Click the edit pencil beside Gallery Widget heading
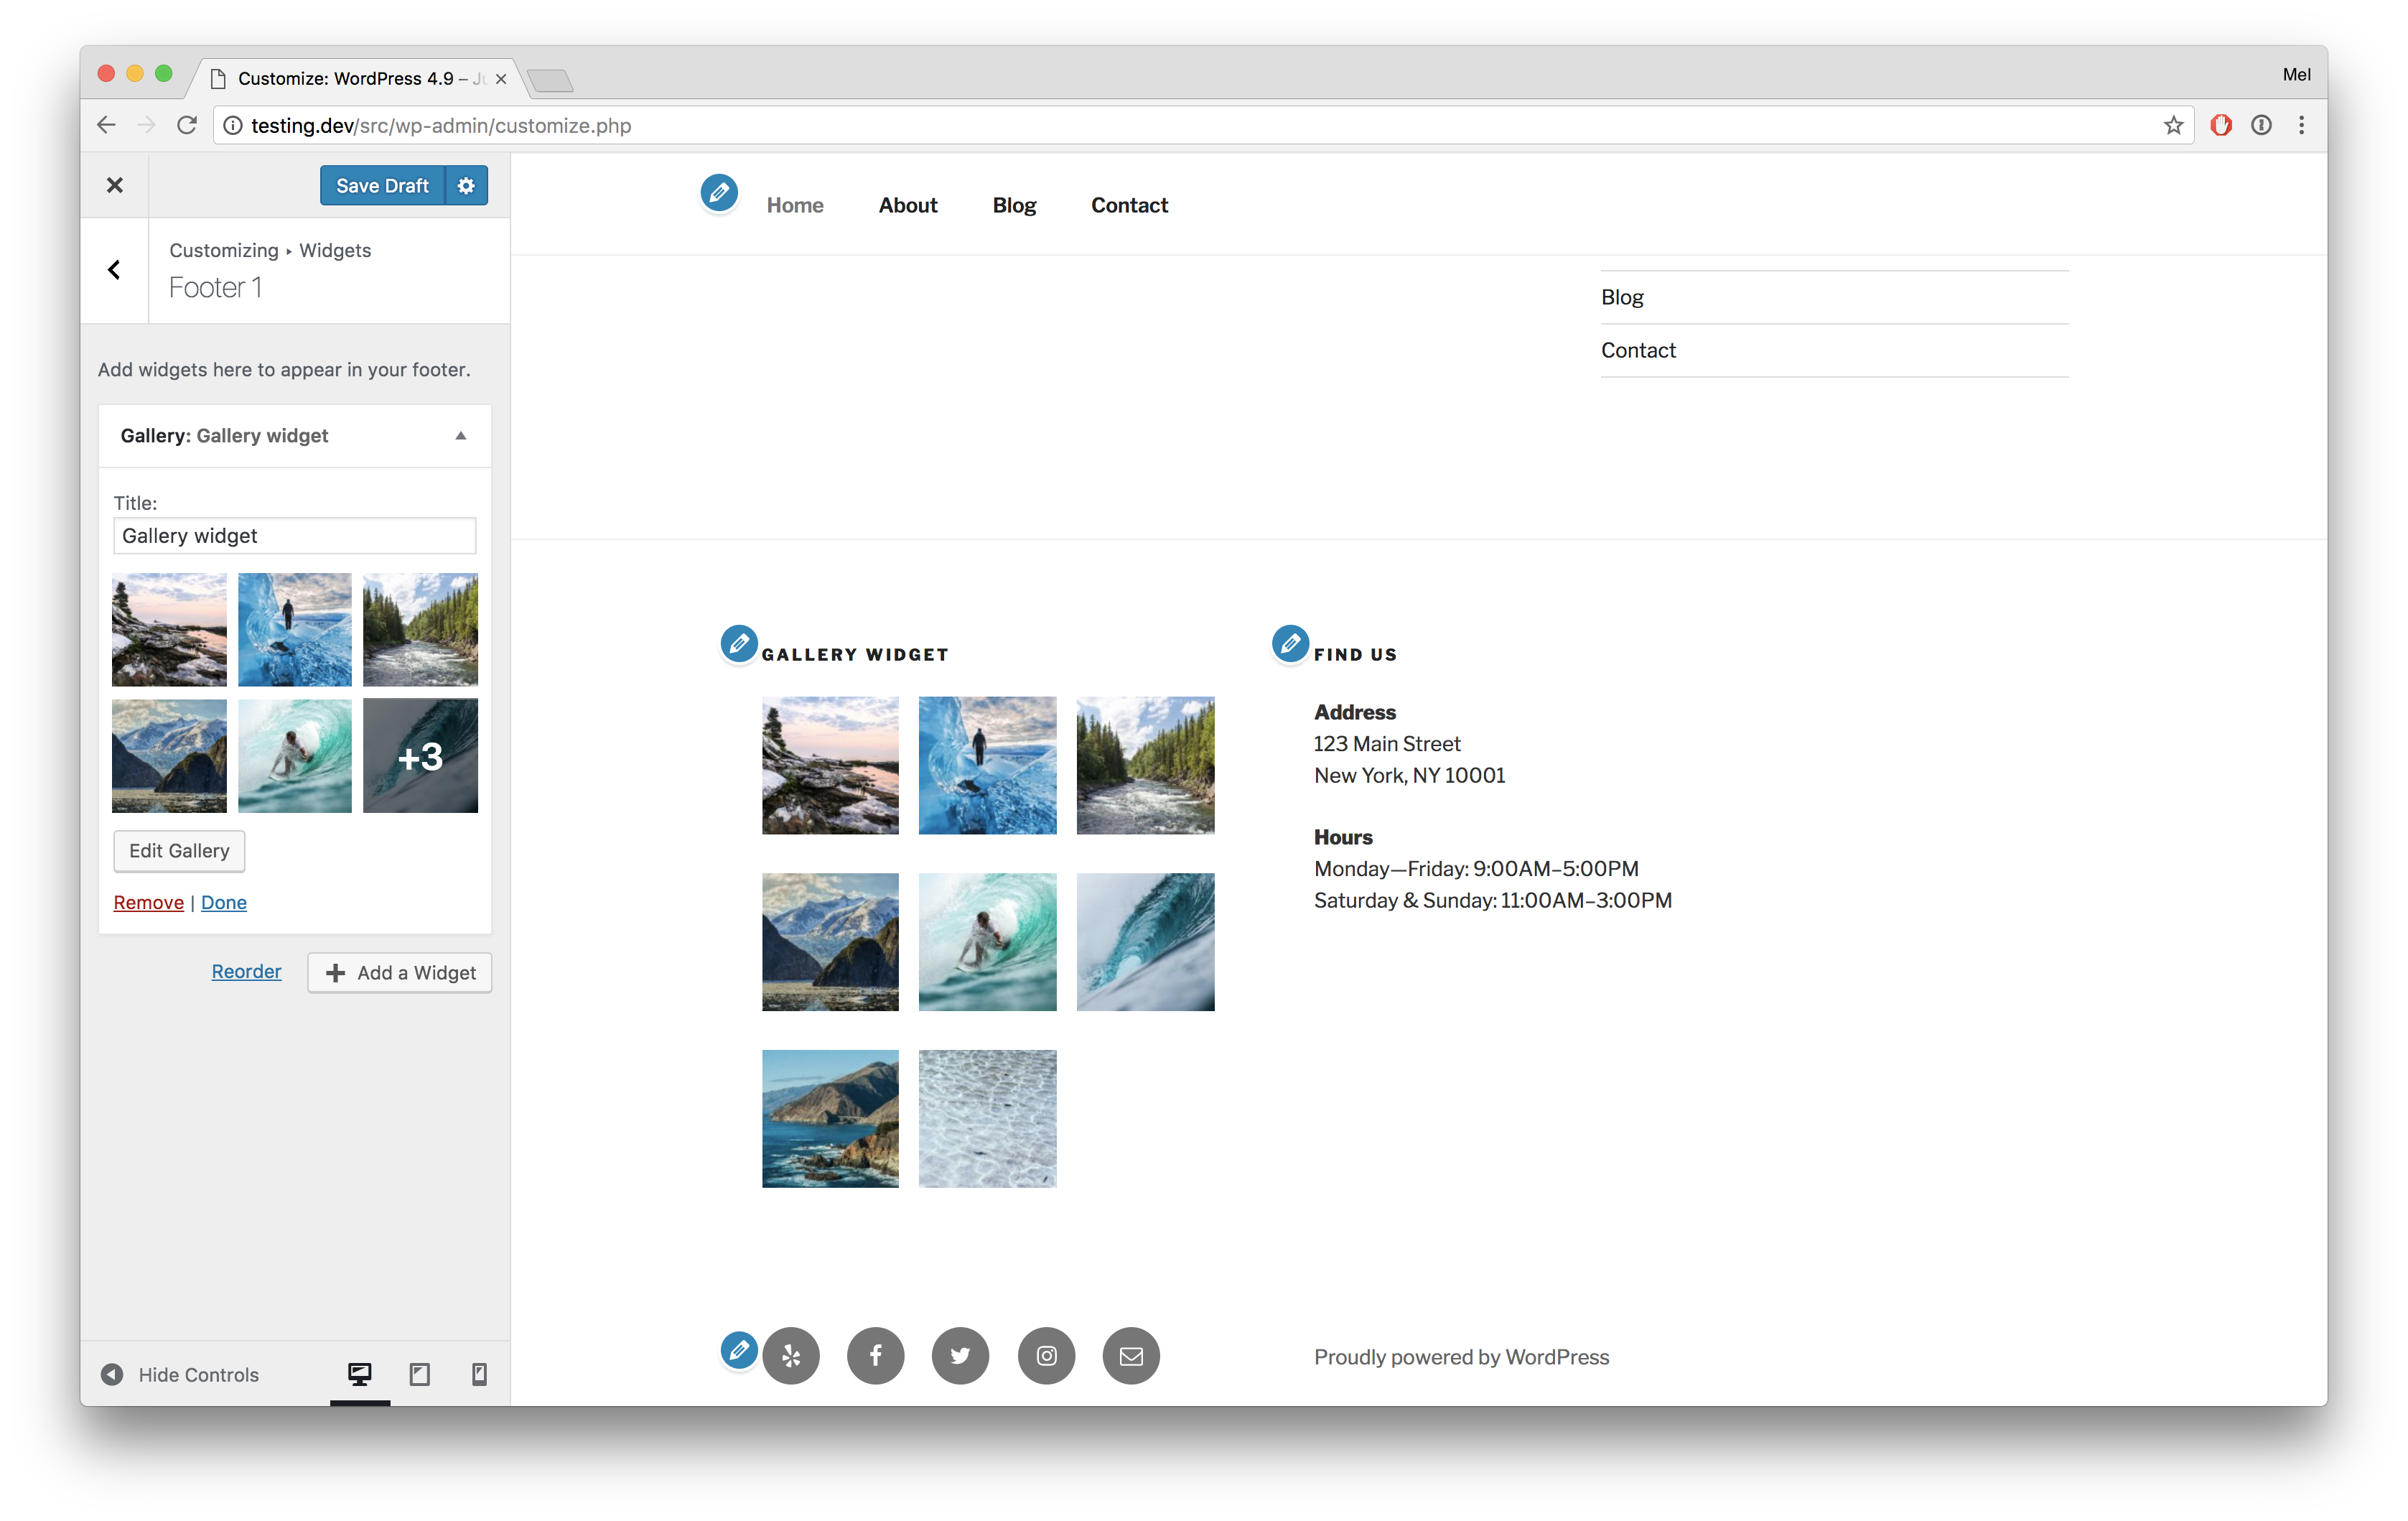Image resolution: width=2408 pixels, height=1521 pixels. point(739,644)
